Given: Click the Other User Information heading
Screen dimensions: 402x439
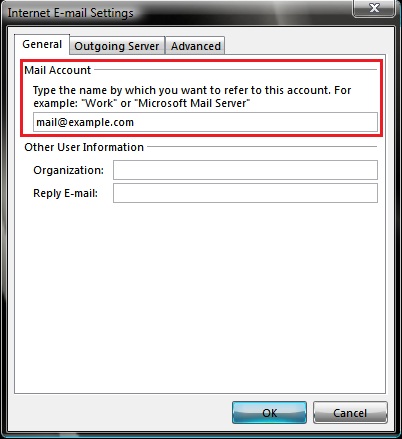Looking at the screenshot, I should point(84,147).
